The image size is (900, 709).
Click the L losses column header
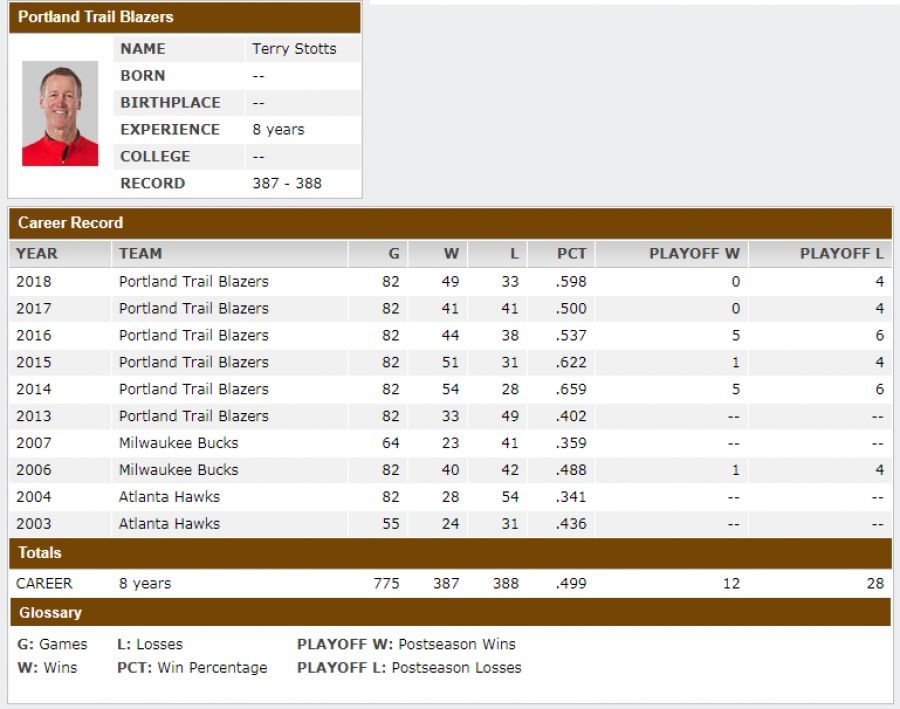point(514,254)
